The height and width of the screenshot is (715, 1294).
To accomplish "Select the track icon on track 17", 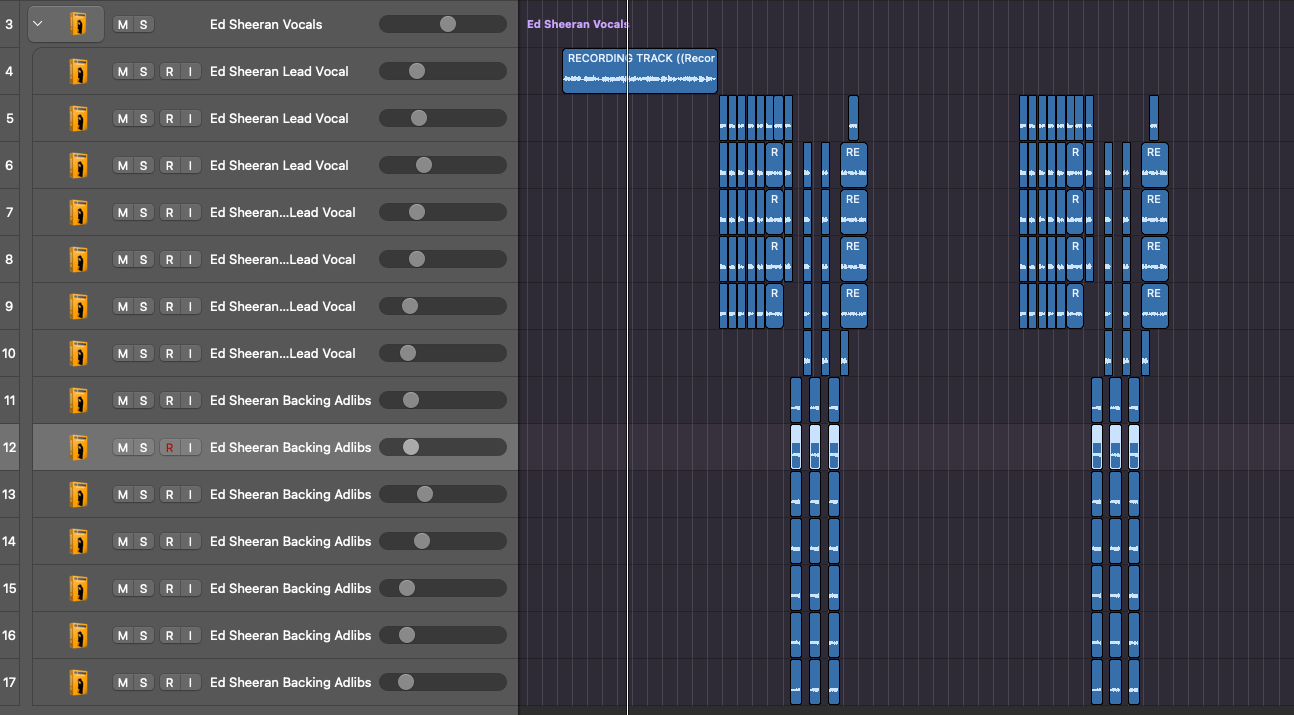I will click(x=78, y=682).
